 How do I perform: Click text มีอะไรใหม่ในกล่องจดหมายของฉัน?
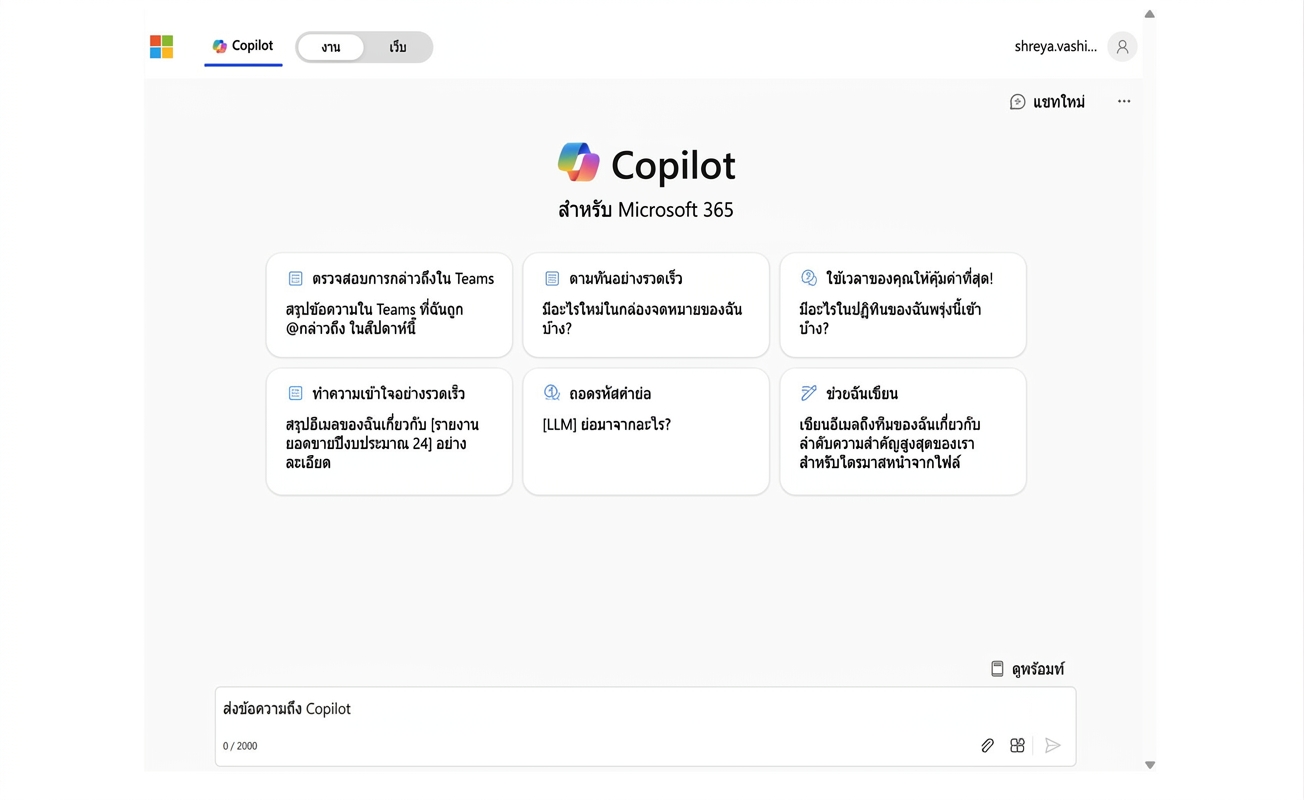tap(642, 309)
